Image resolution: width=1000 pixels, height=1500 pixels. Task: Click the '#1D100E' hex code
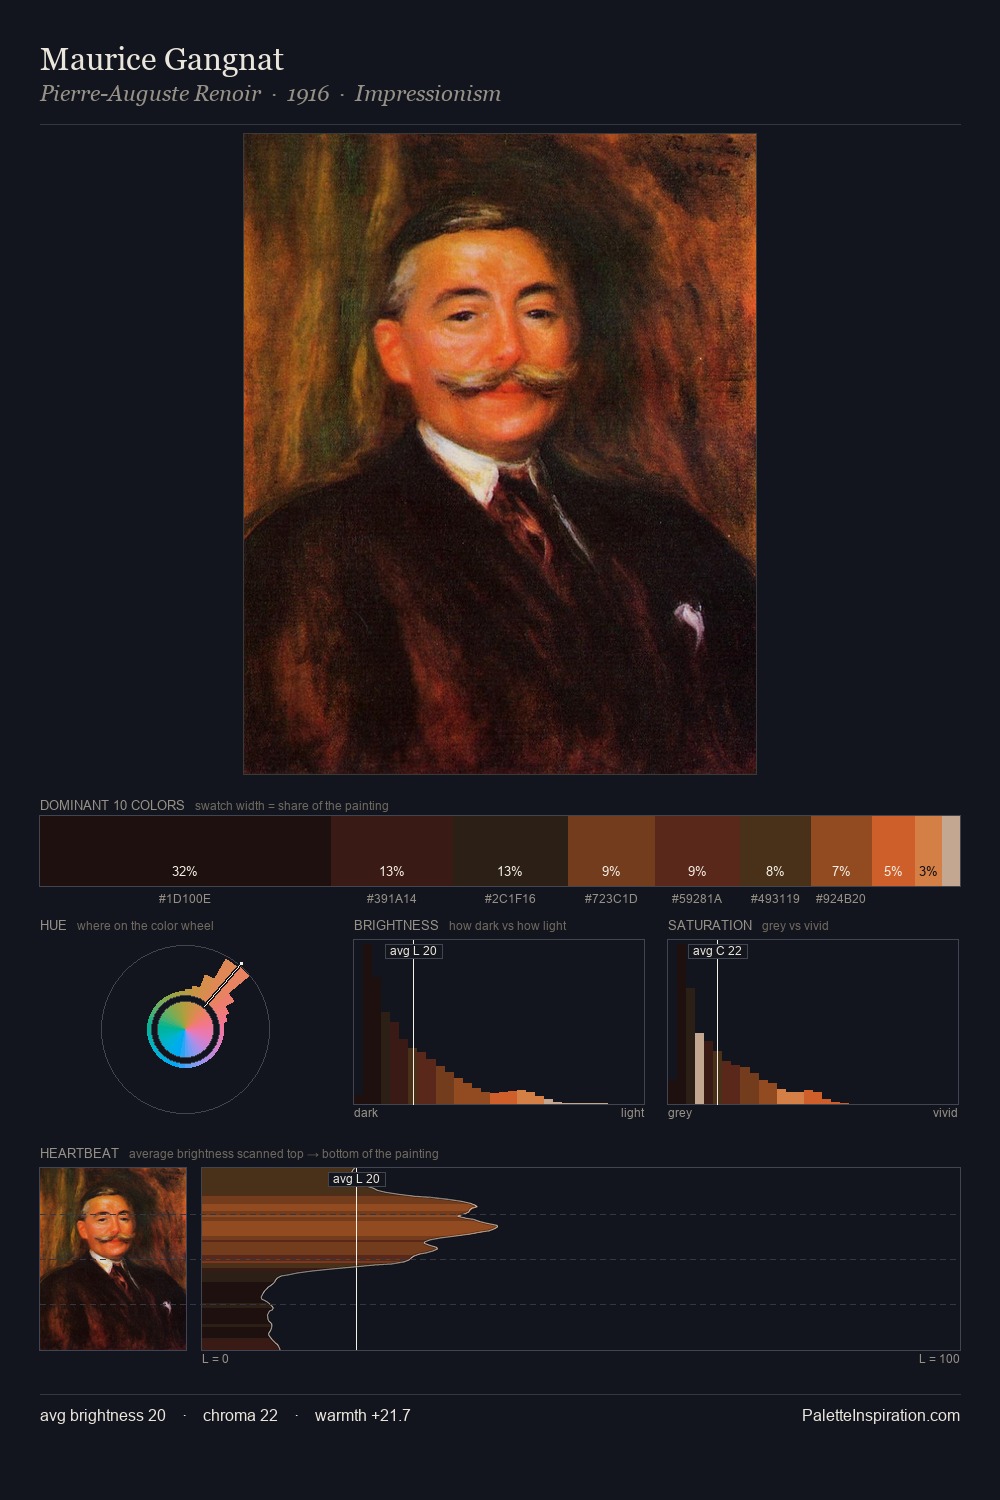185,899
